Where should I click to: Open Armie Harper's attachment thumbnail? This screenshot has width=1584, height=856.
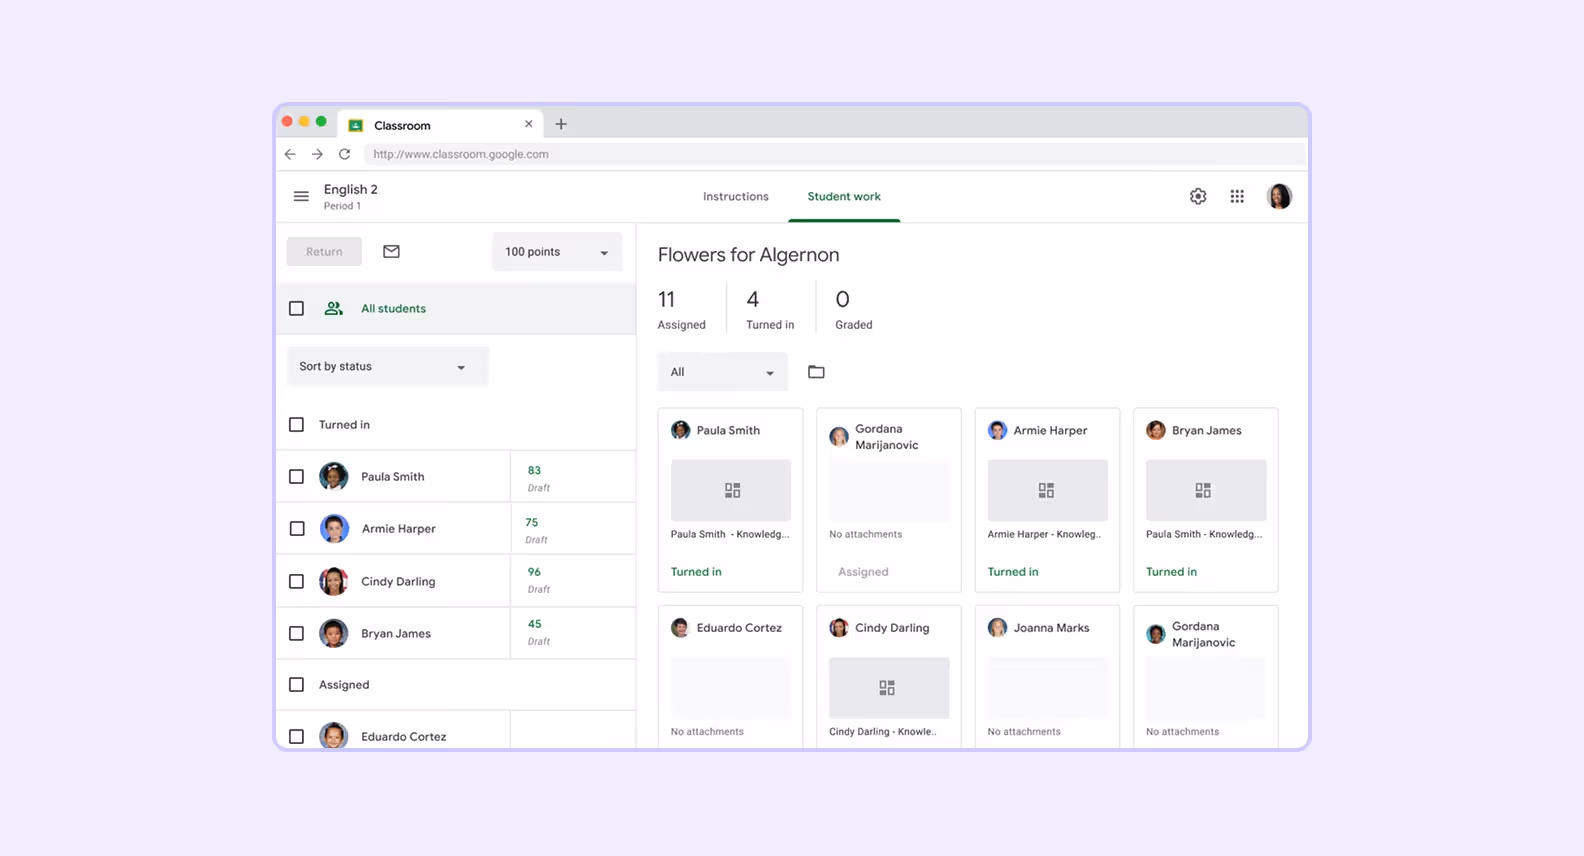tap(1047, 490)
